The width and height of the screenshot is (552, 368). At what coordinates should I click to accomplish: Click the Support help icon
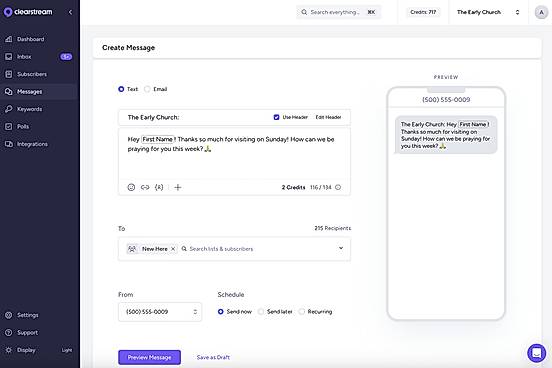tap(9, 332)
